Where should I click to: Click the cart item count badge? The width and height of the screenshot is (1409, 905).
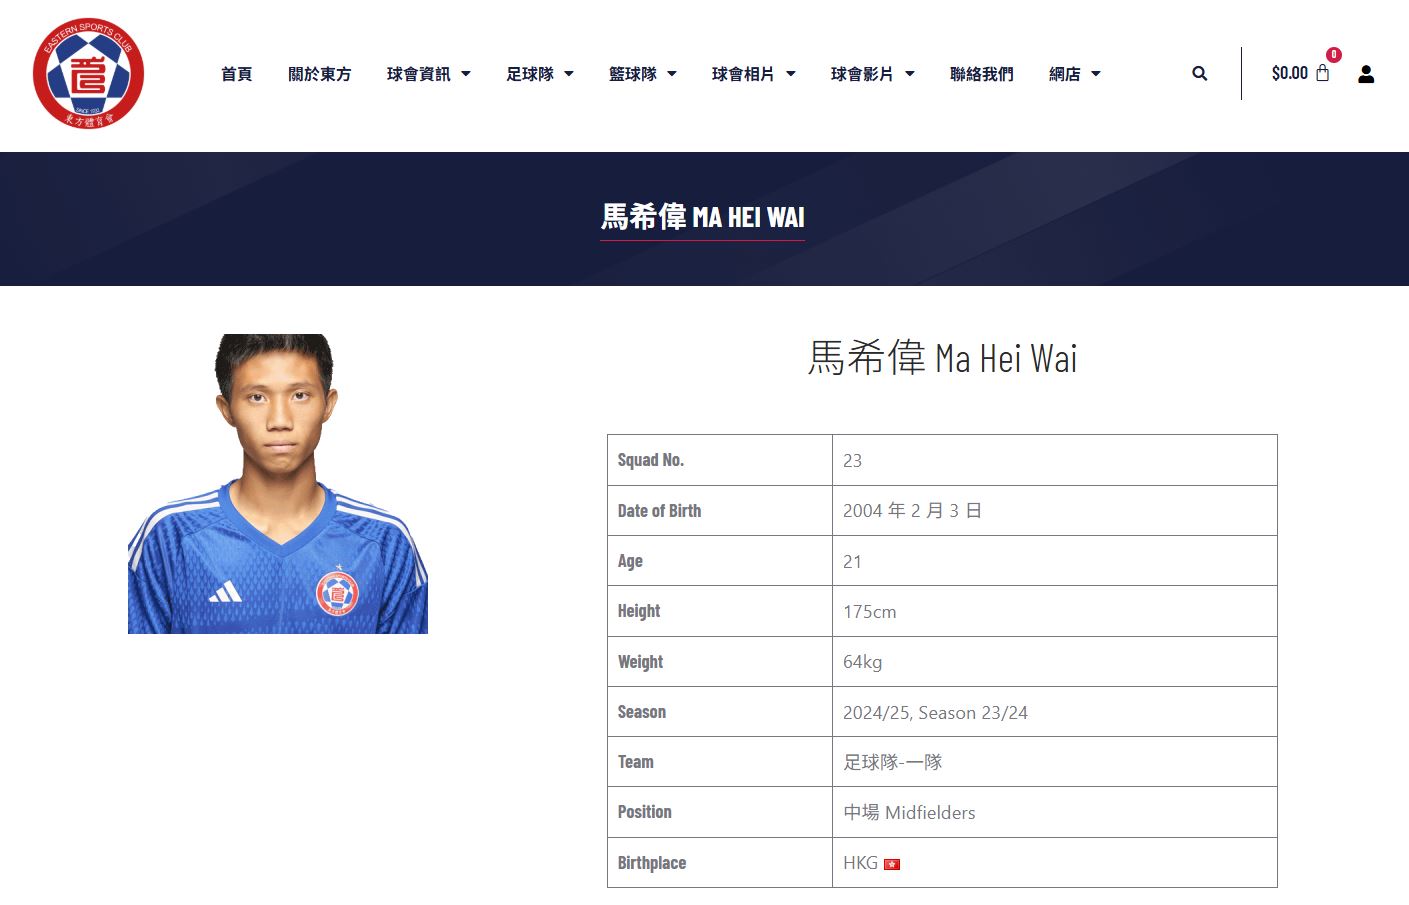1334,55
